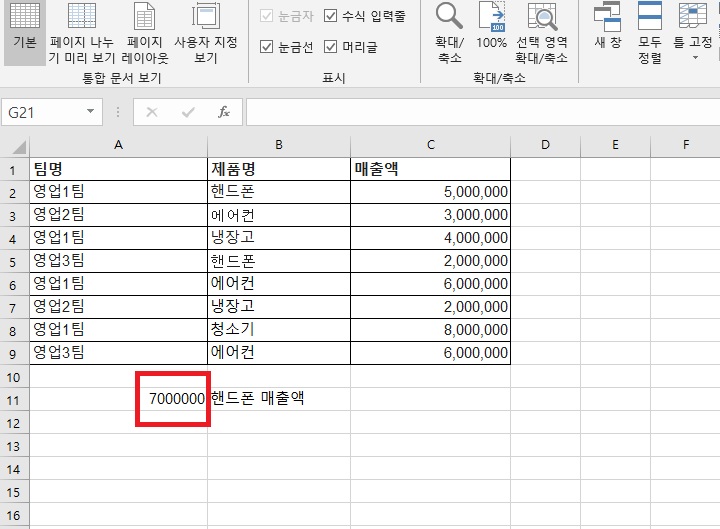Select cell with 3,000,000
Image resolution: width=720 pixels, height=529 pixels.
(430, 215)
